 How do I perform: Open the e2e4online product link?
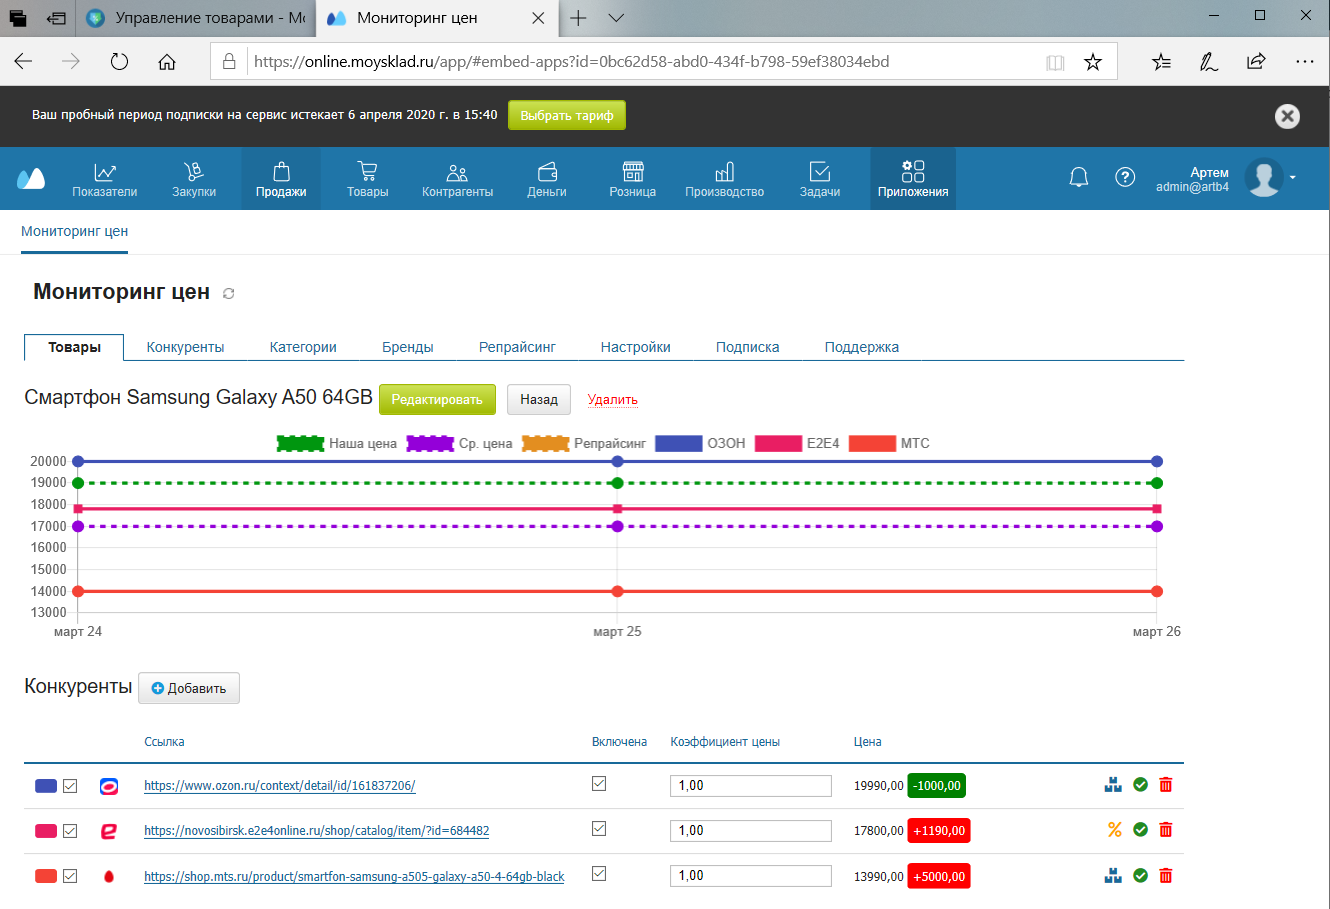[x=317, y=831]
